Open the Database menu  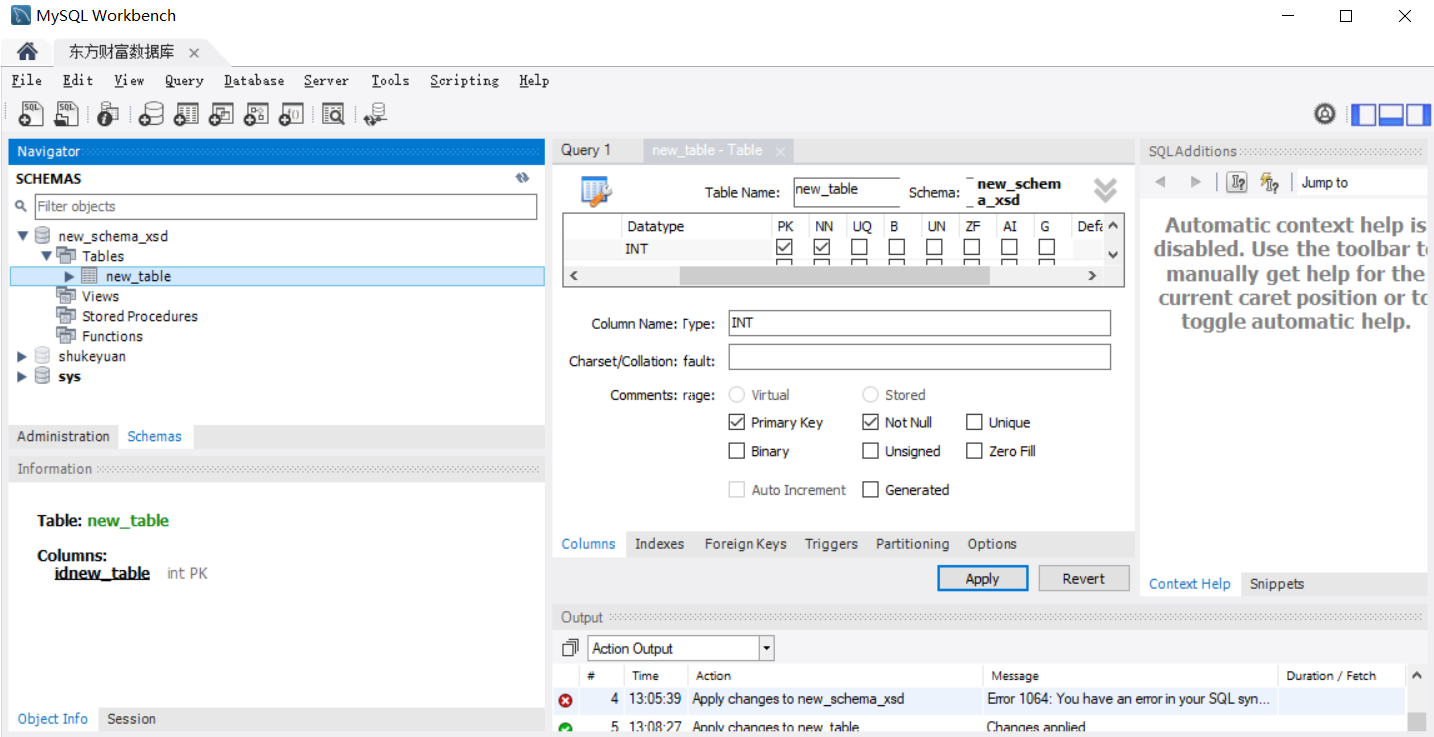coord(254,81)
